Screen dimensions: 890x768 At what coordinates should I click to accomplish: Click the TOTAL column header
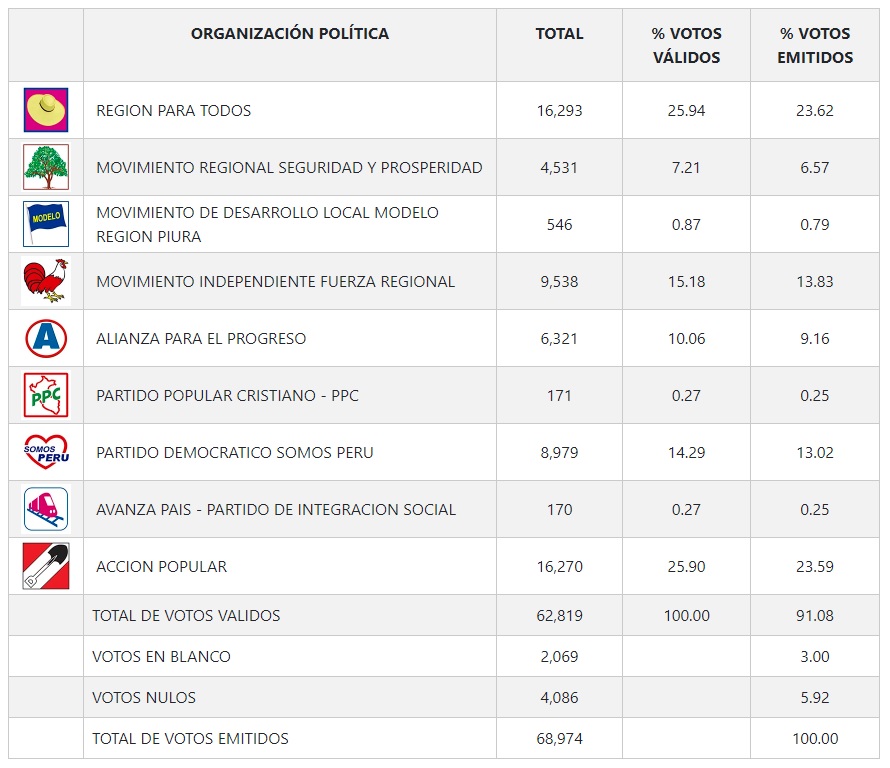(559, 34)
